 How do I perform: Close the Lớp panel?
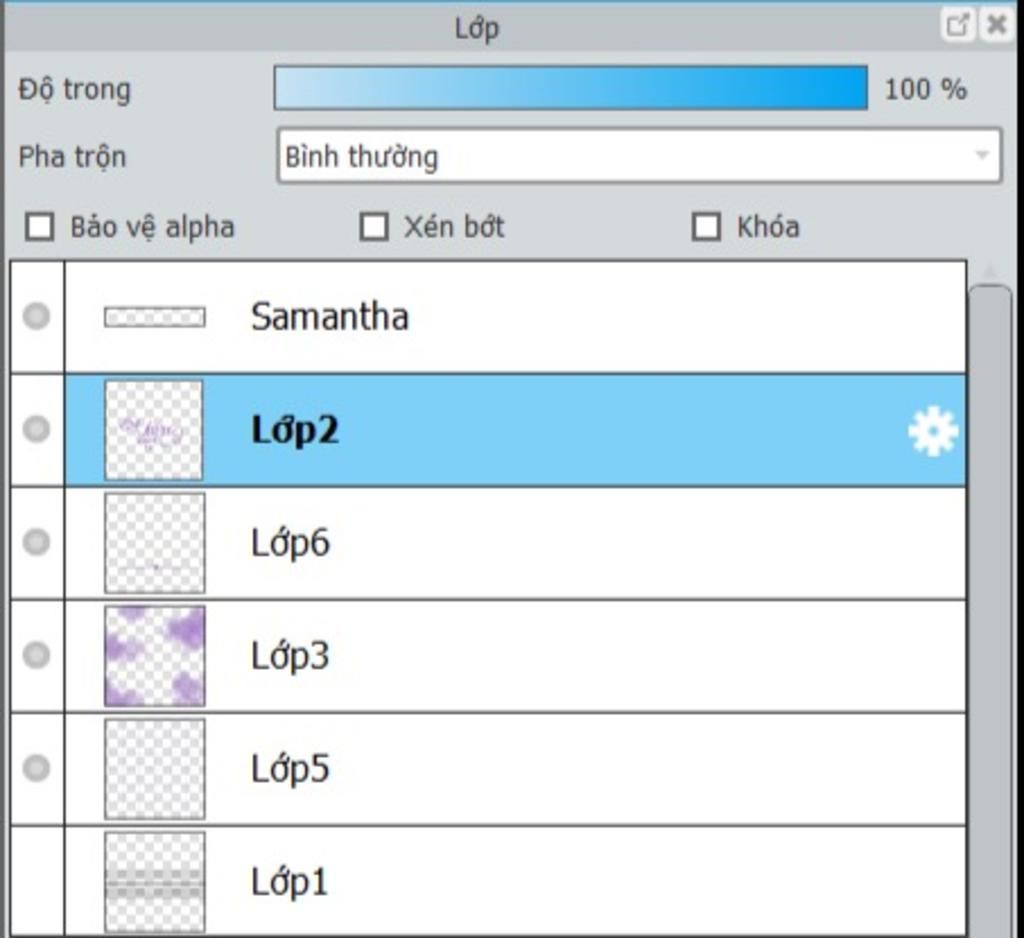point(997,25)
